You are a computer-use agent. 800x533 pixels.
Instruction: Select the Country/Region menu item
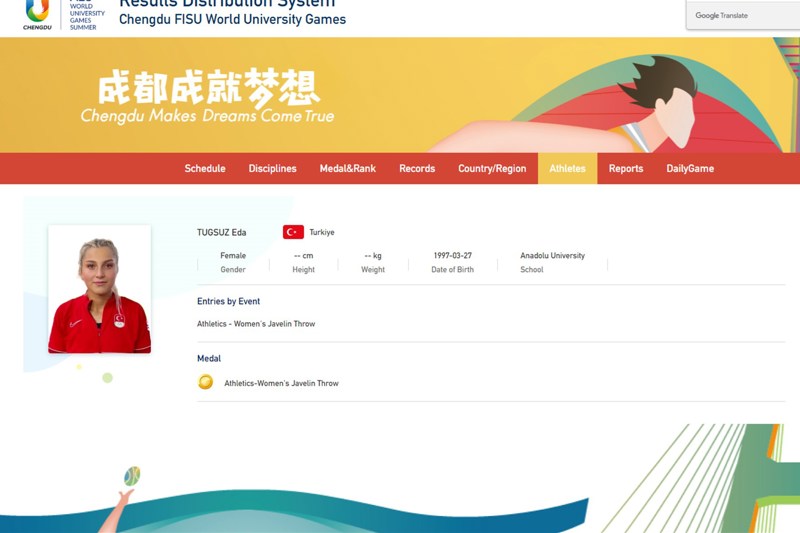click(492, 169)
